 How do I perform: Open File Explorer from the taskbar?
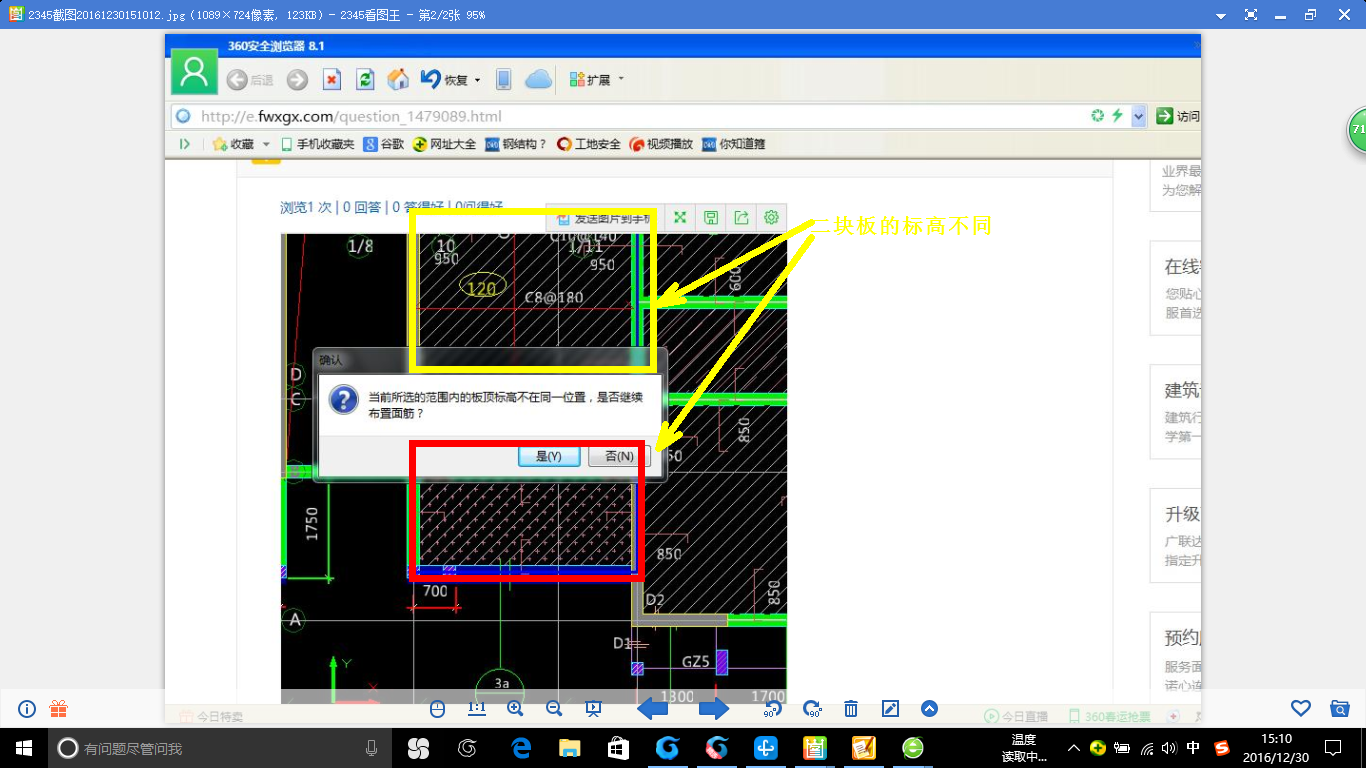pyautogui.click(x=569, y=748)
